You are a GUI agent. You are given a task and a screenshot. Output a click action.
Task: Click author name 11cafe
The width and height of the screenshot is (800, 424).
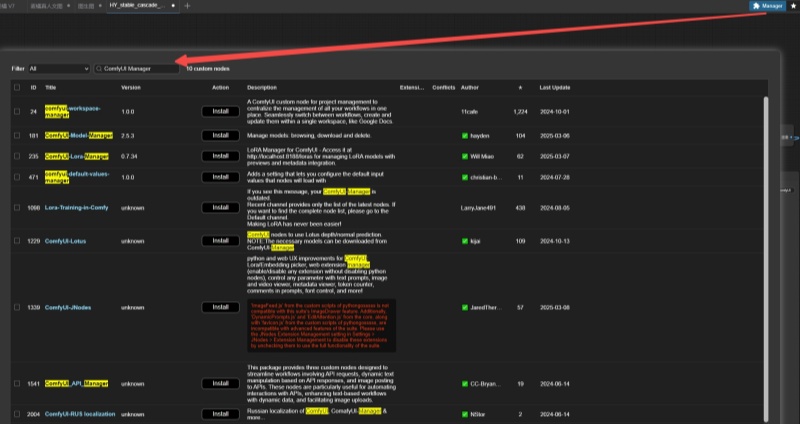469,111
